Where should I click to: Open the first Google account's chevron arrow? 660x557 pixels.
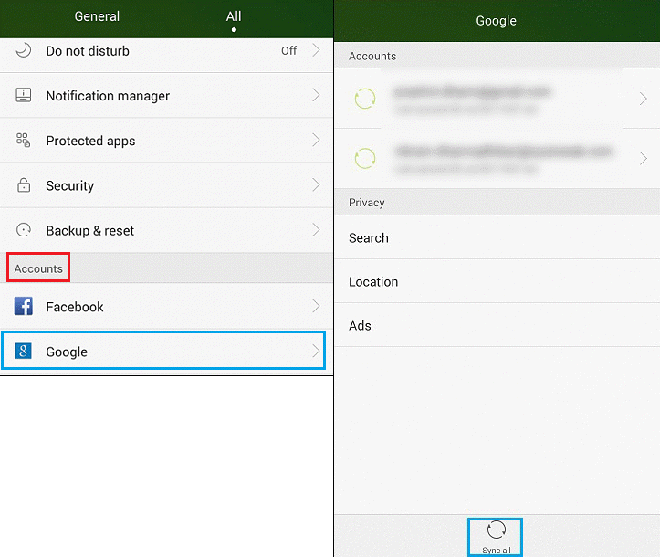tap(642, 98)
